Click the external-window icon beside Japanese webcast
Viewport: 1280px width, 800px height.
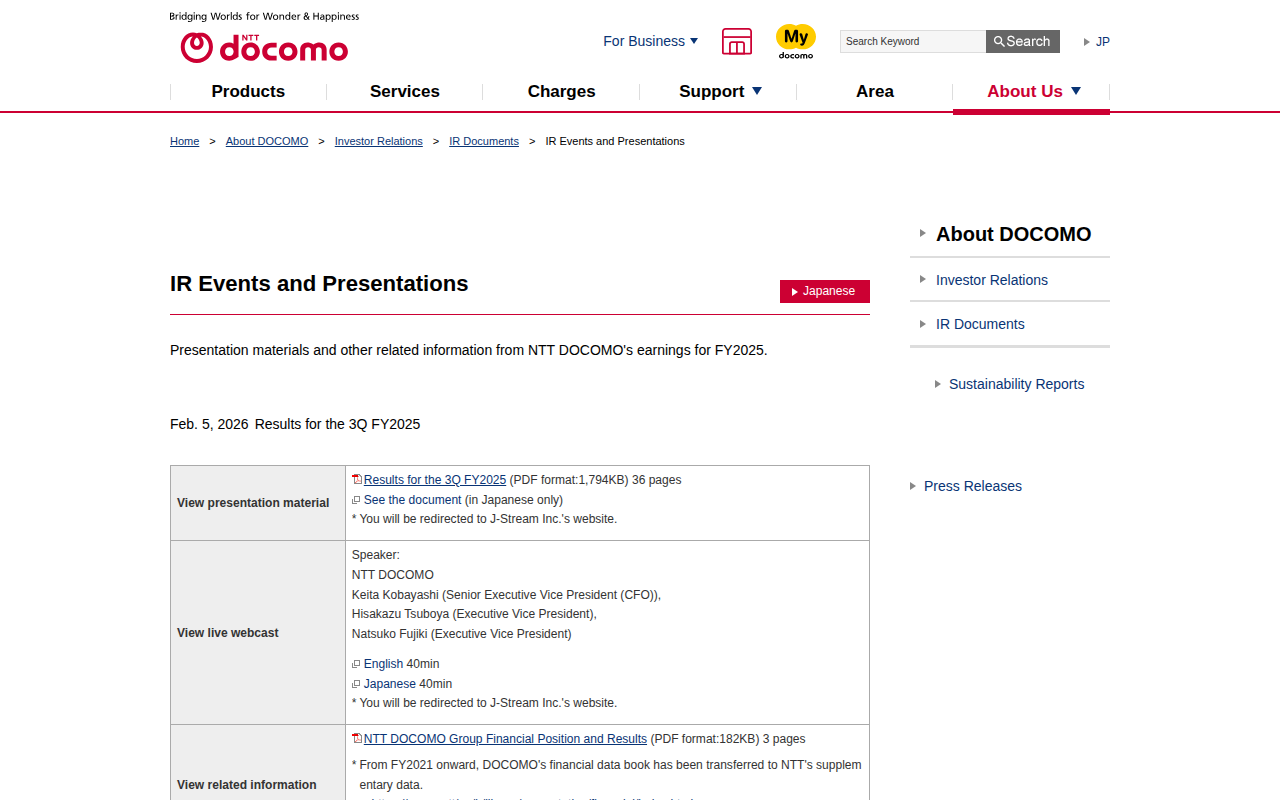[x=356, y=684]
